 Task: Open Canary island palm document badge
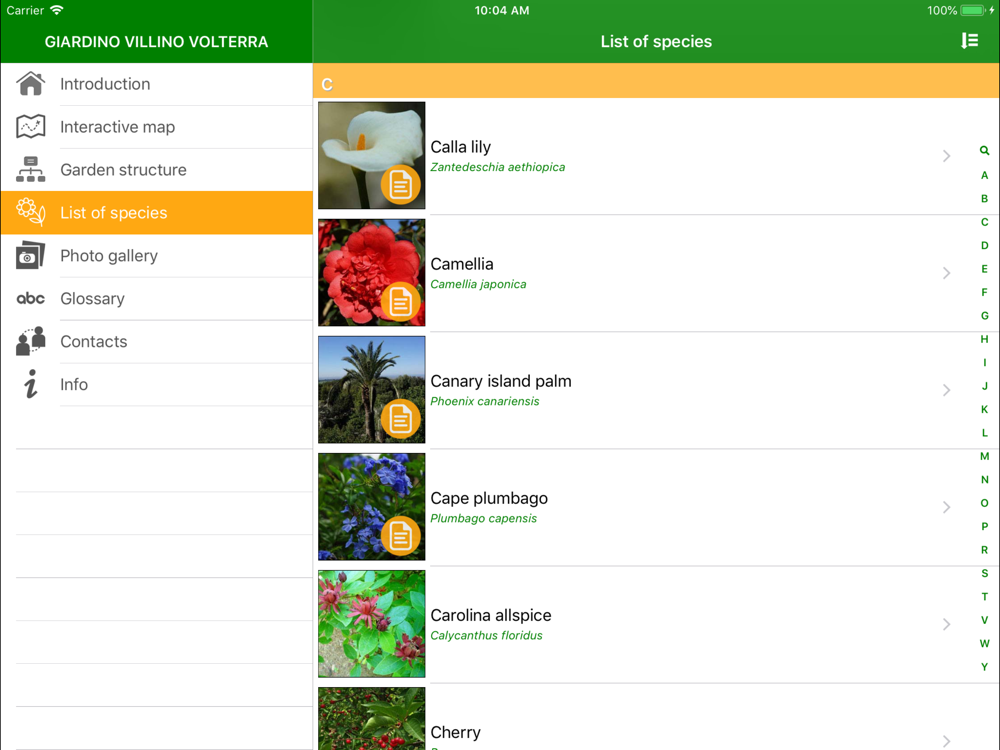coord(401,419)
